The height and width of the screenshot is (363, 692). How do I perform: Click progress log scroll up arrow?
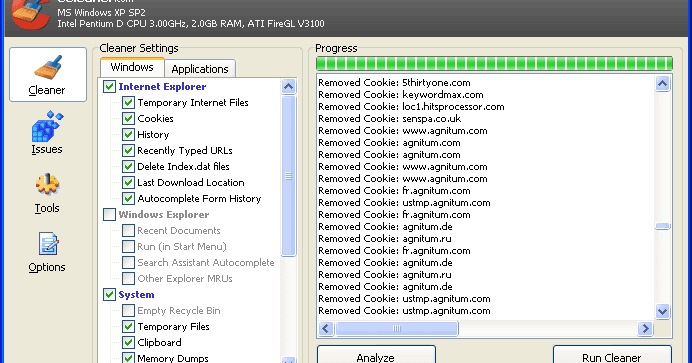662,83
